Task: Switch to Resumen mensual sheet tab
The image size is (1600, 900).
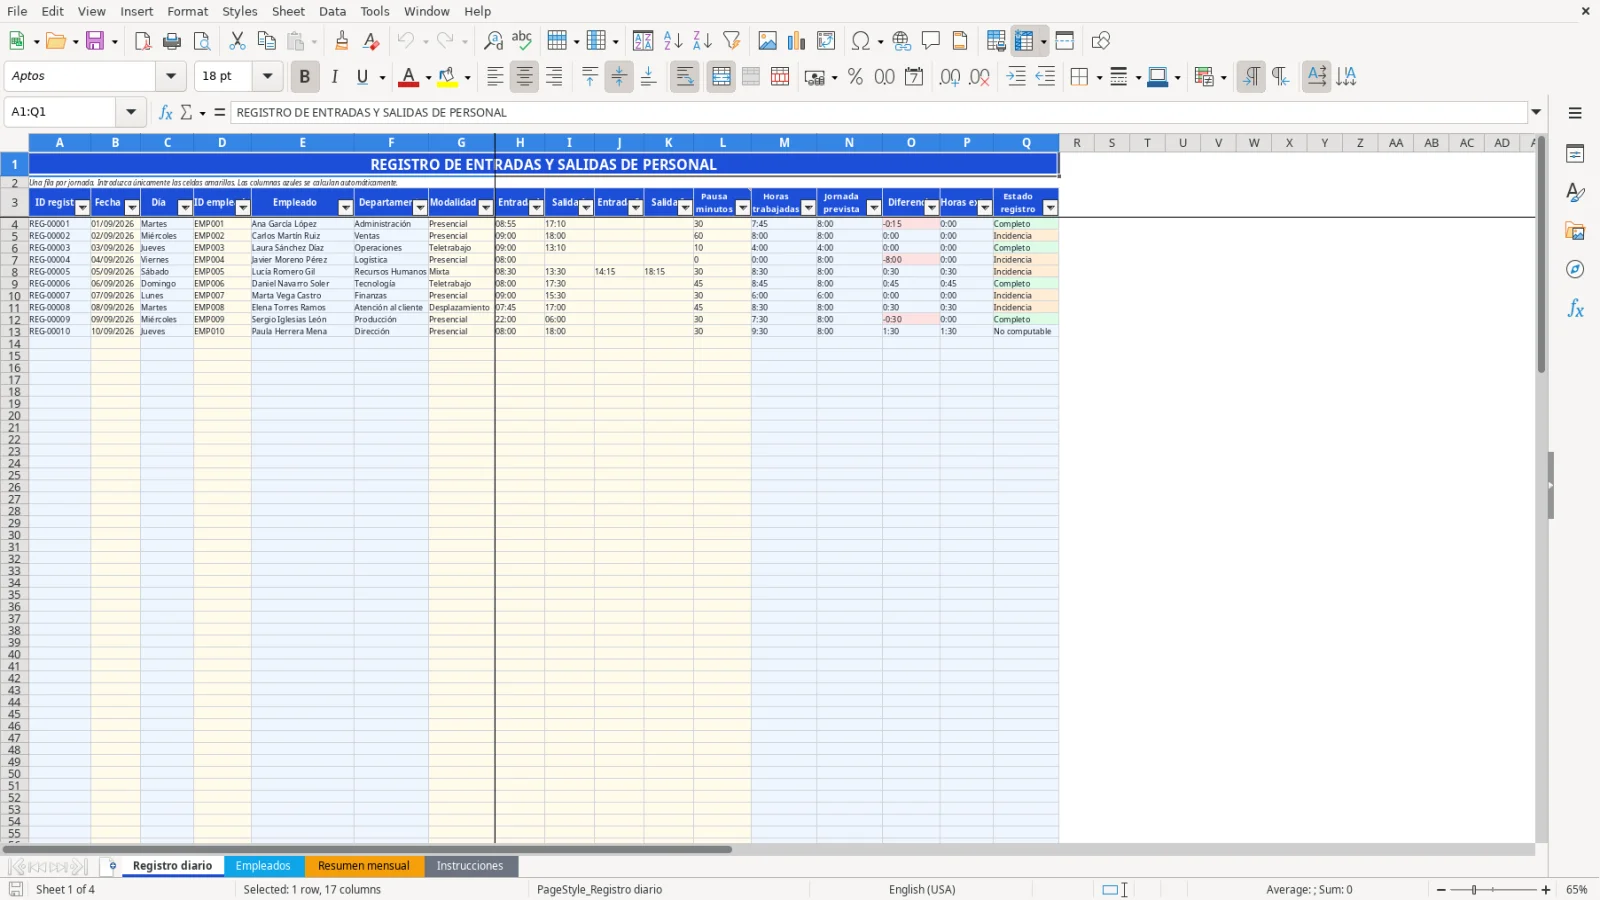Action: click(x=364, y=866)
